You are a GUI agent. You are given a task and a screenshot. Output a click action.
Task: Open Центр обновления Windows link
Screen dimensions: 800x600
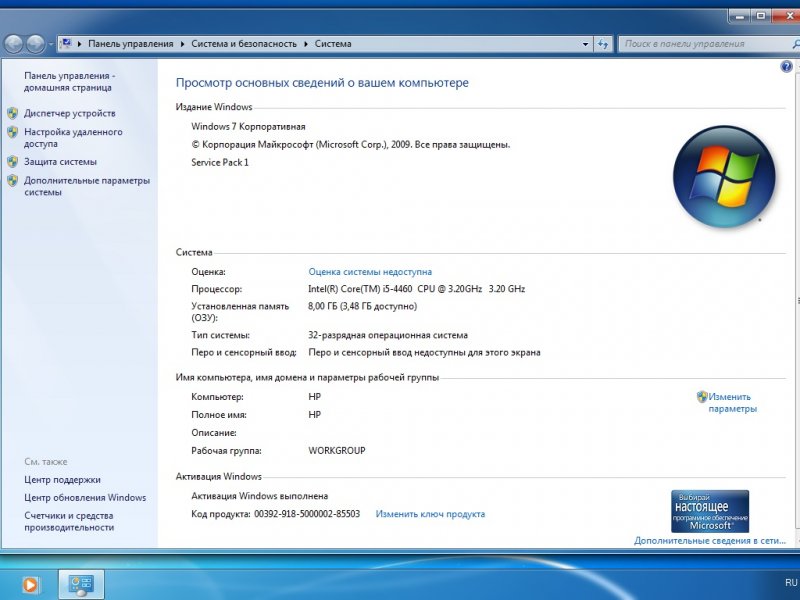(85, 497)
